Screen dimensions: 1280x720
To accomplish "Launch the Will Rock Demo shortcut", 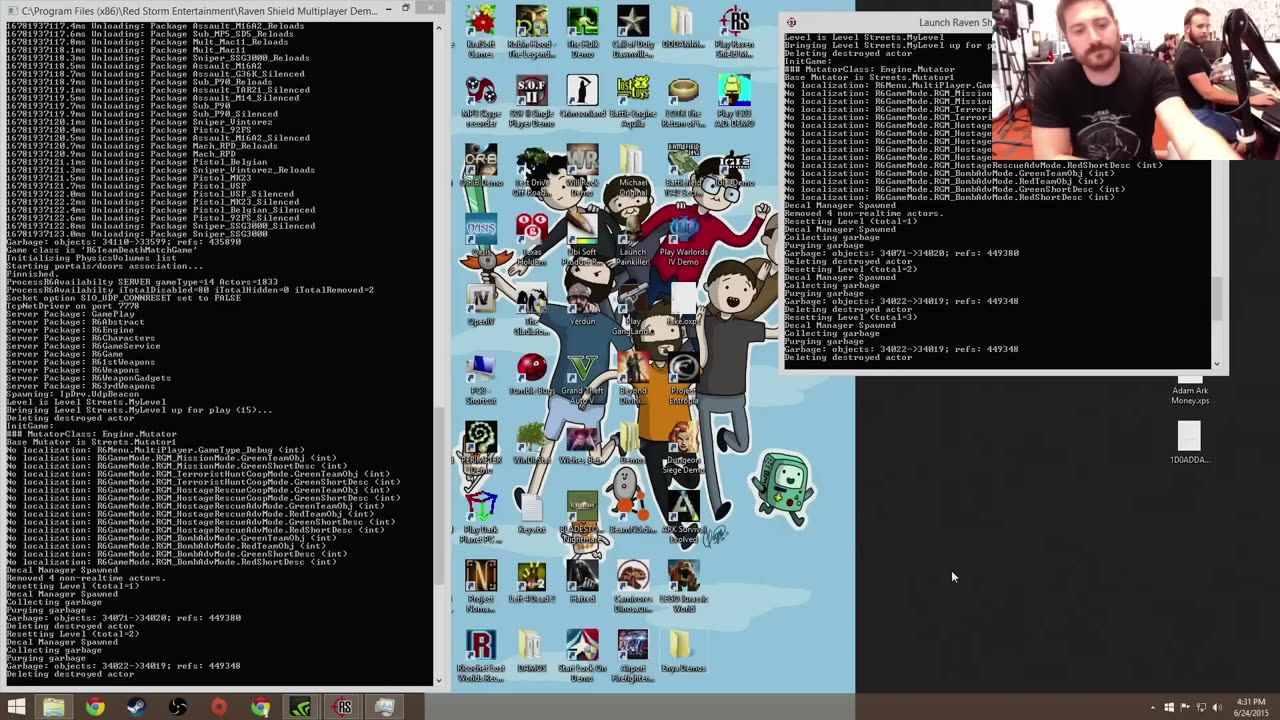I will click(582, 171).
